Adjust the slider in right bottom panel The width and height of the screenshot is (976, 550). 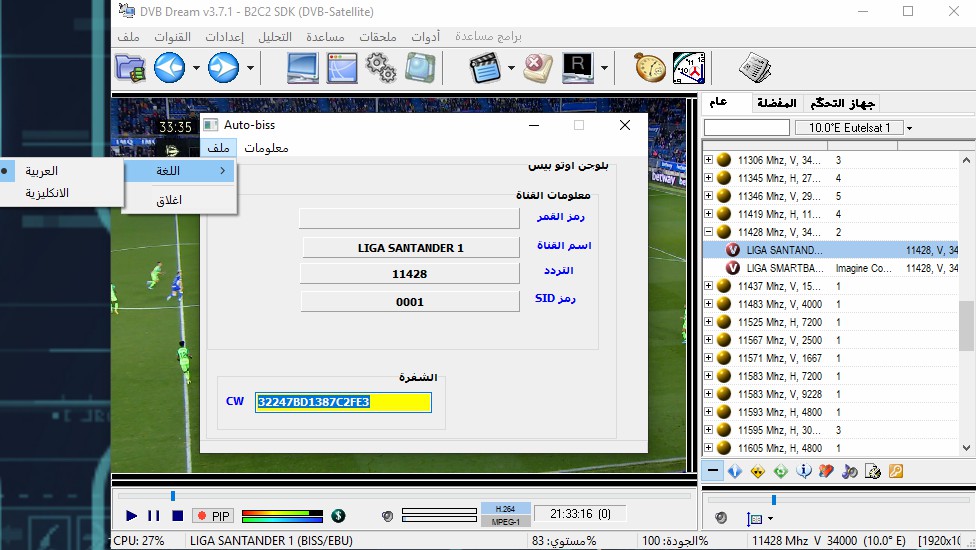click(774, 500)
